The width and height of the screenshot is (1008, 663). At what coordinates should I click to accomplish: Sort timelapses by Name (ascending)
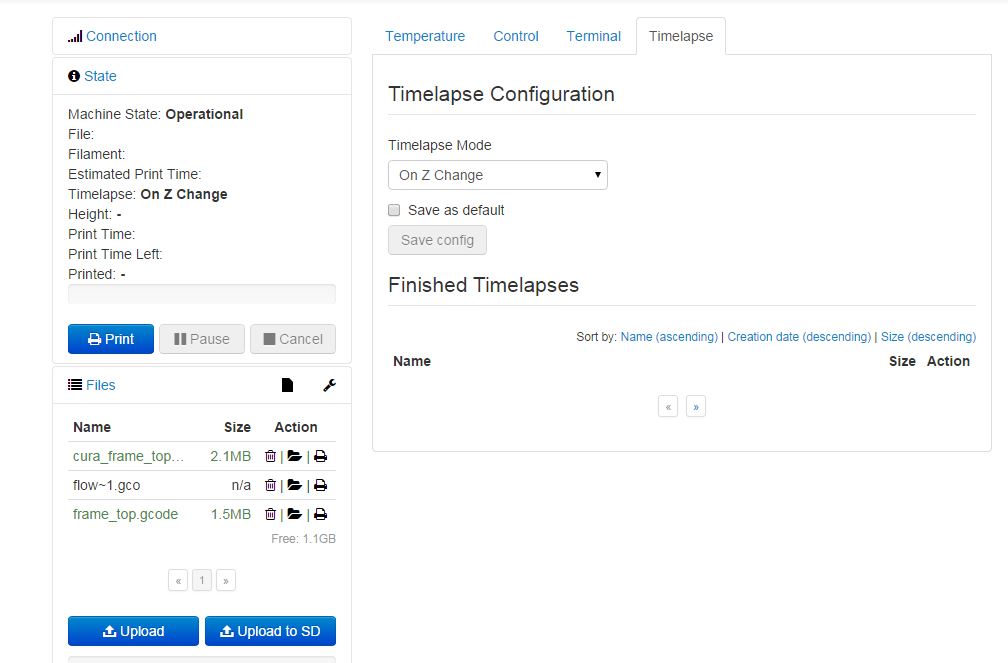point(669,337)
